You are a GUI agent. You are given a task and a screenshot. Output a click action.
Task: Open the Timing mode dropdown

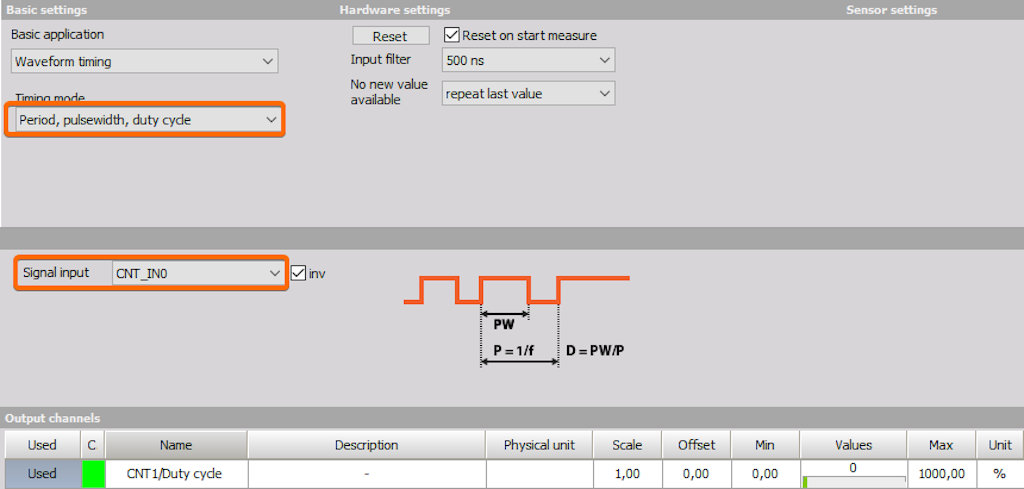(x=147, y=120)
